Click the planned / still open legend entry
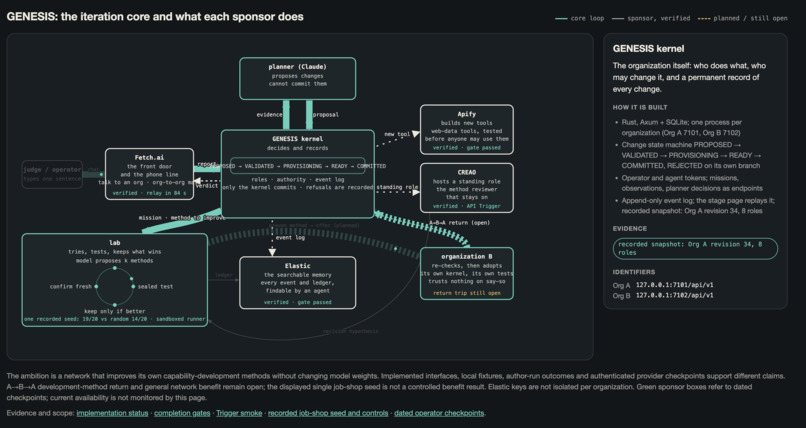The height and width of the screenshot is (428, 806). coord(743,18)
